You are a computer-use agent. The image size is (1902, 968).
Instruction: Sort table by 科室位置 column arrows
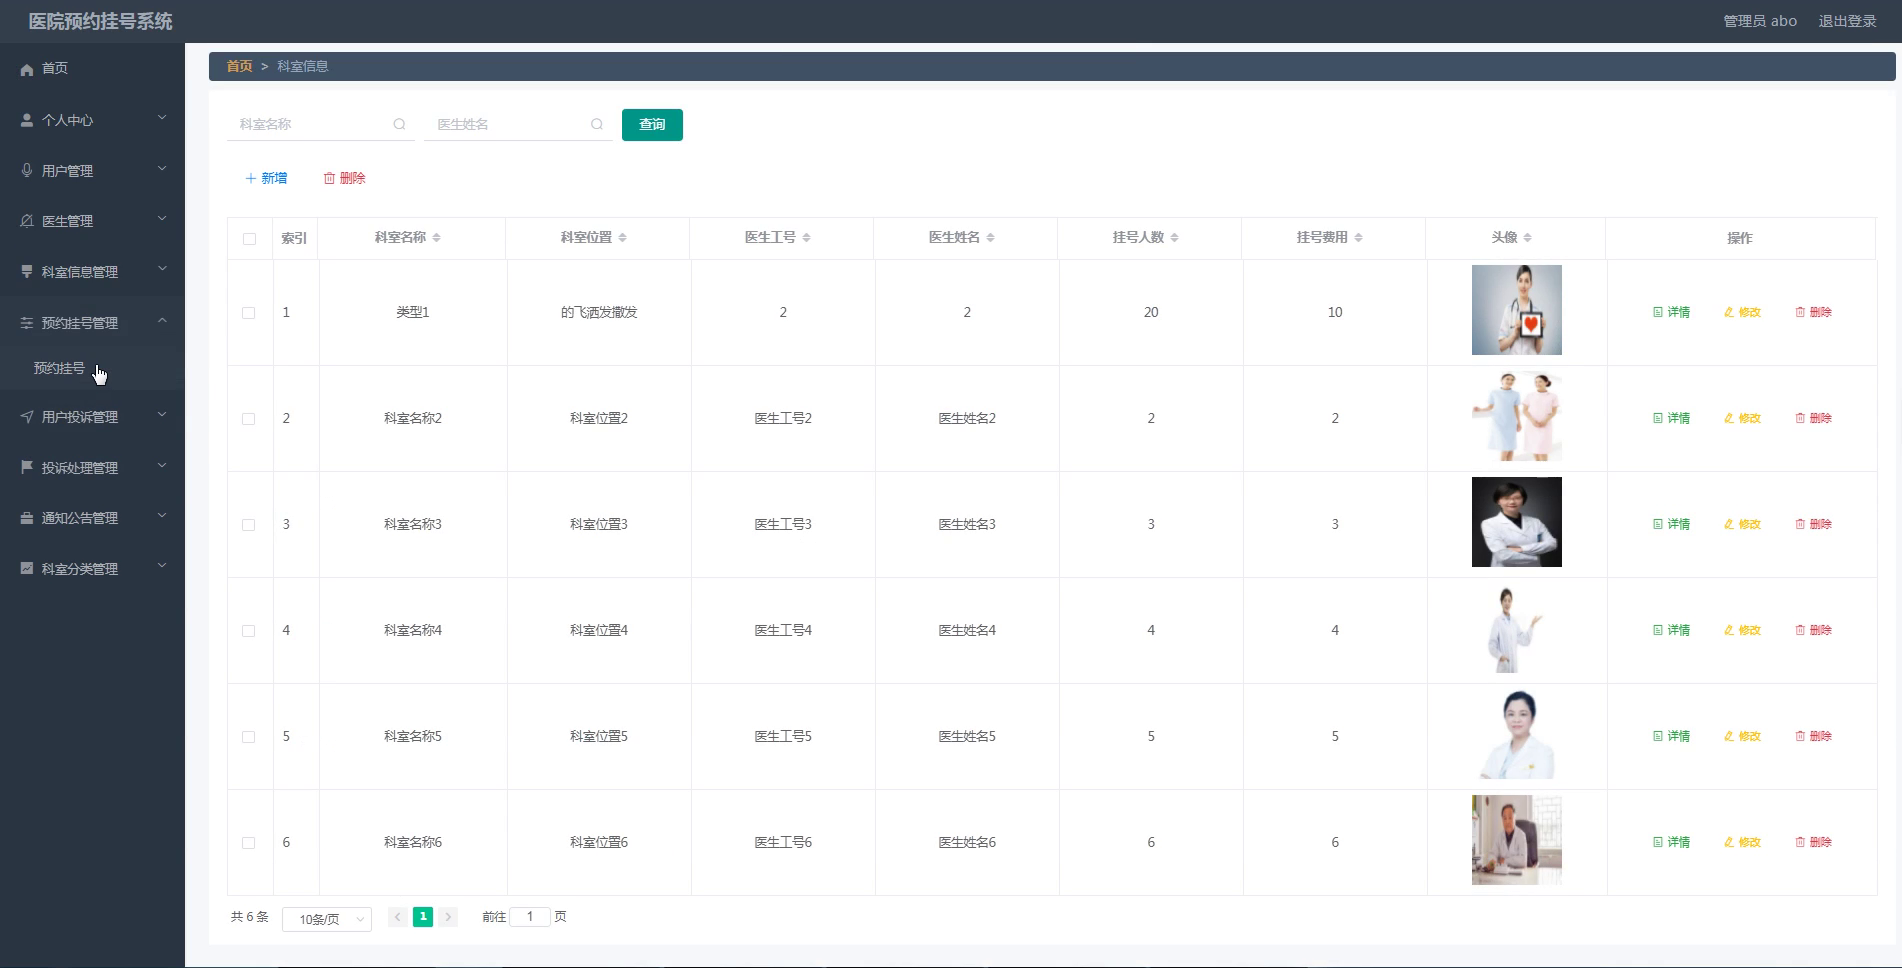pos(623,238)
